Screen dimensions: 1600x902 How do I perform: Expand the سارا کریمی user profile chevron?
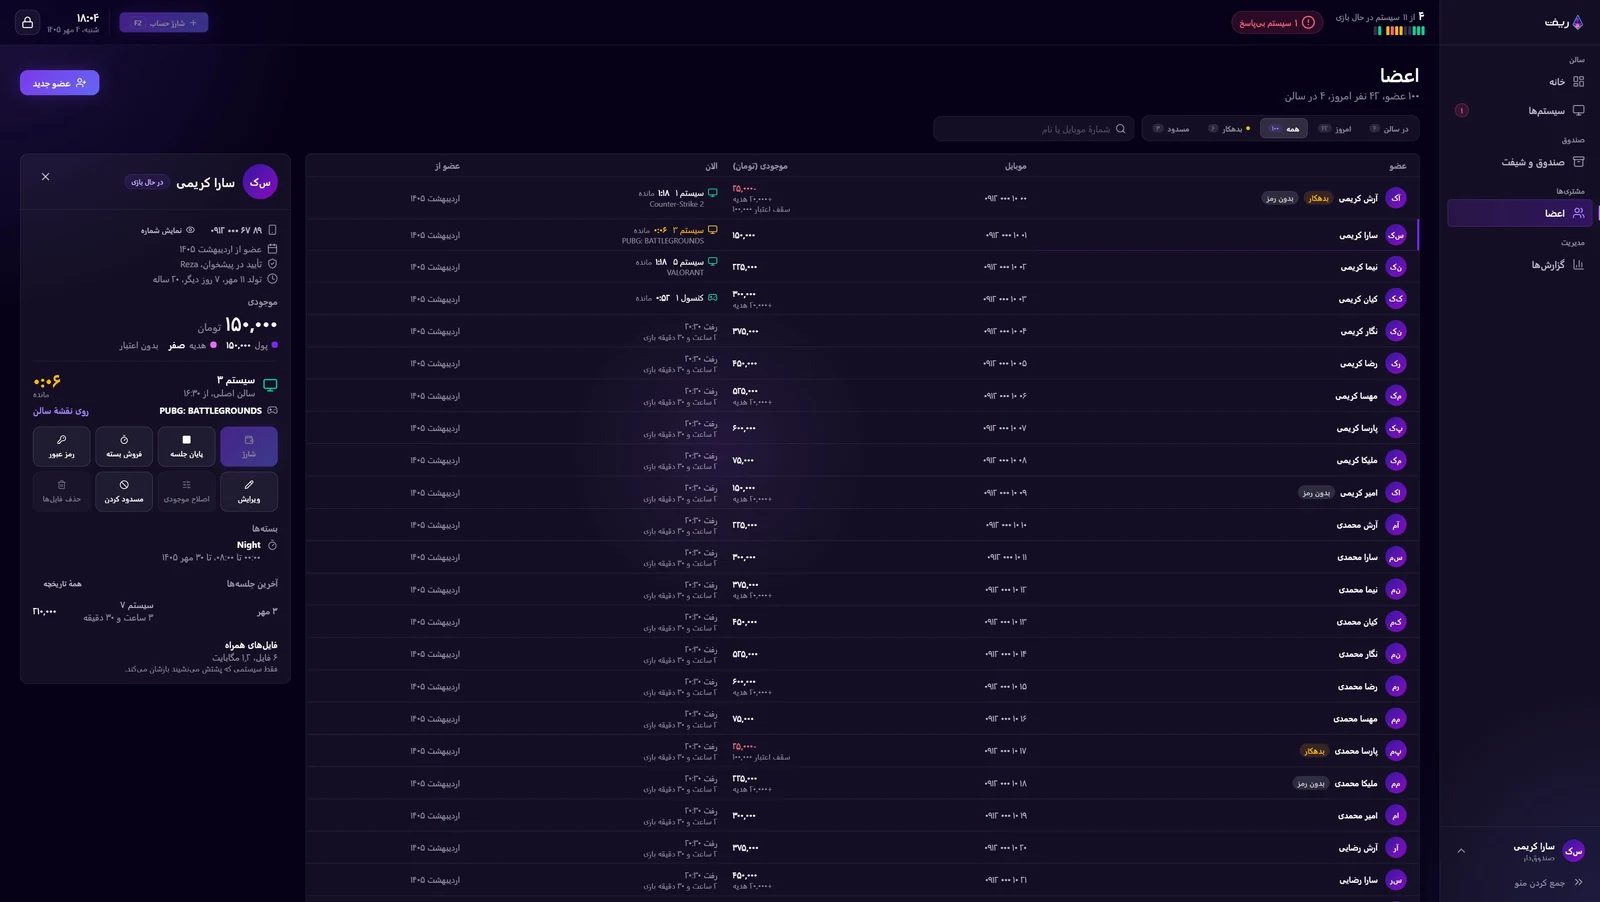1461,851
